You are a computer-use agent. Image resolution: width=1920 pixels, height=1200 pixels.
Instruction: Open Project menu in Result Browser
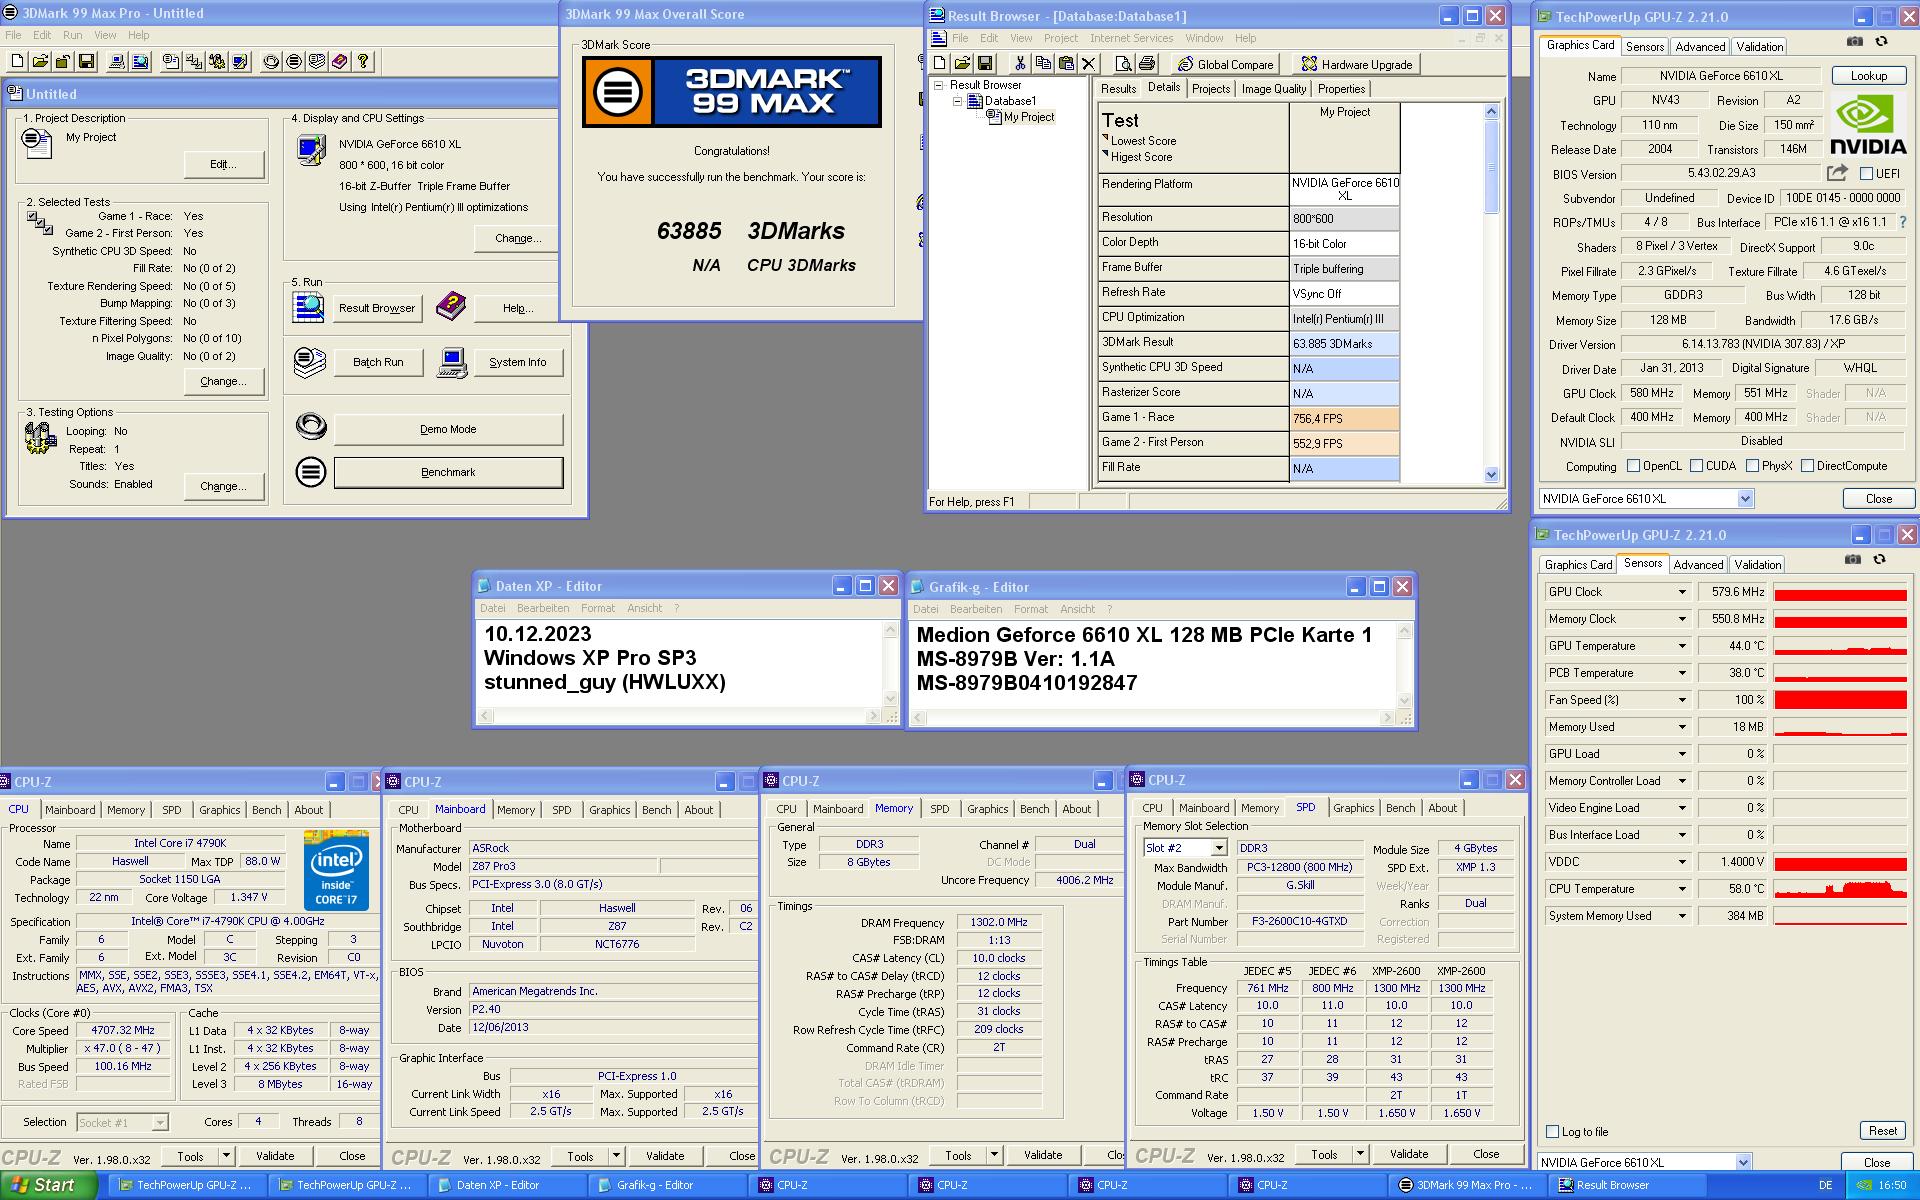coord(1061,38)
